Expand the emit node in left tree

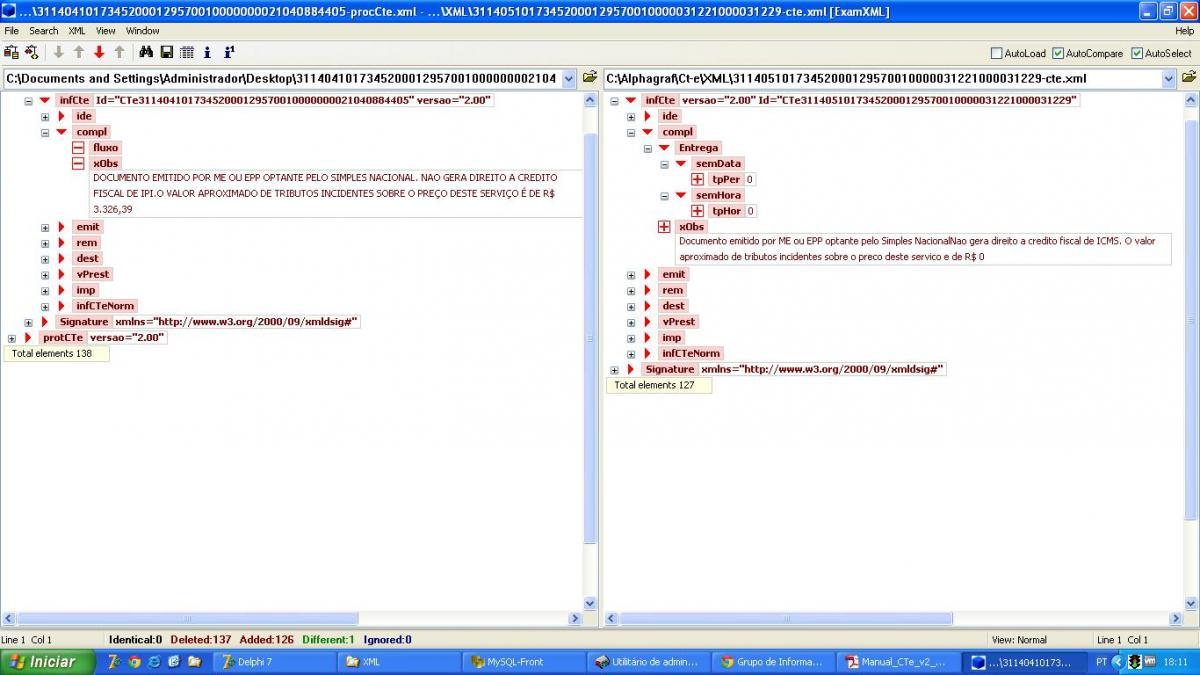(x=45, y=227)
